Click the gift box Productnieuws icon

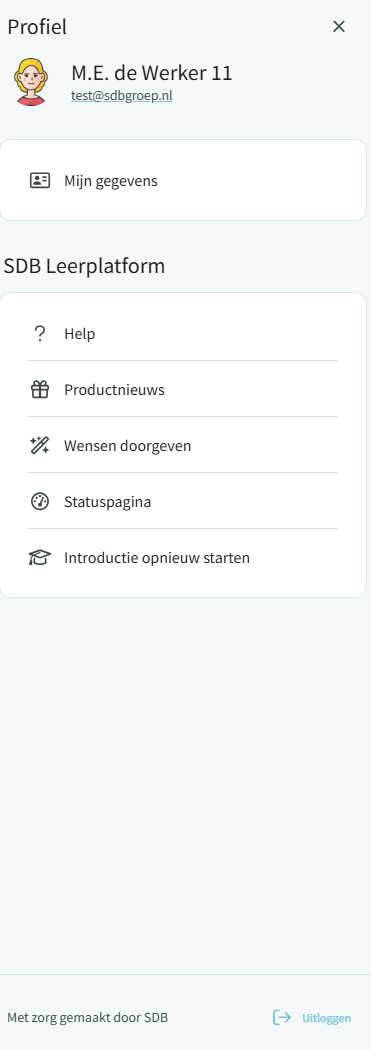point(40,389)
